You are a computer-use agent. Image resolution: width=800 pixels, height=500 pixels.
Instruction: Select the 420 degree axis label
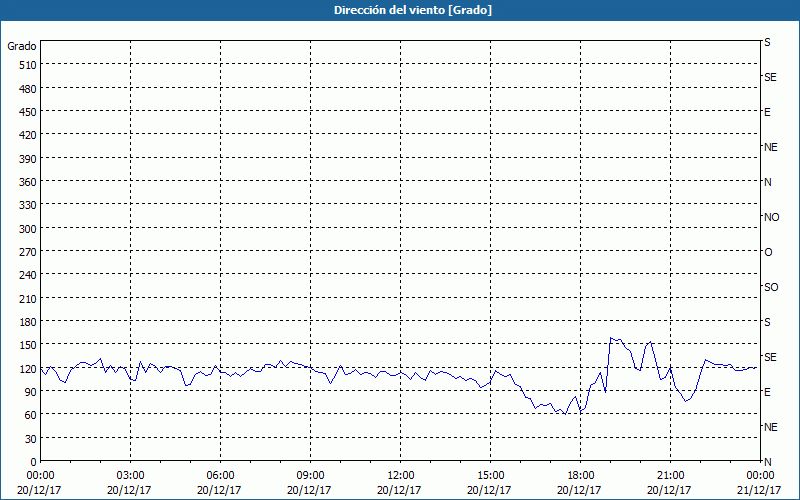[x=28, y=135]
